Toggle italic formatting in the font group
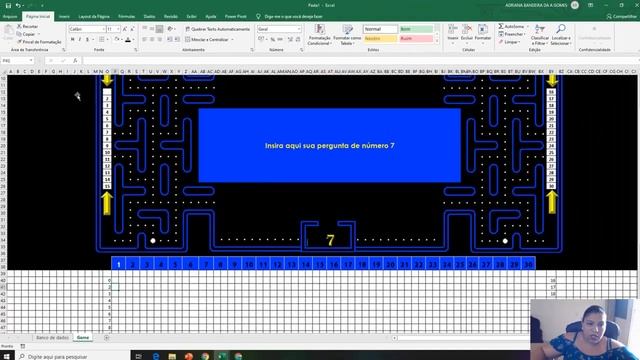 click(x=80, y=40)
